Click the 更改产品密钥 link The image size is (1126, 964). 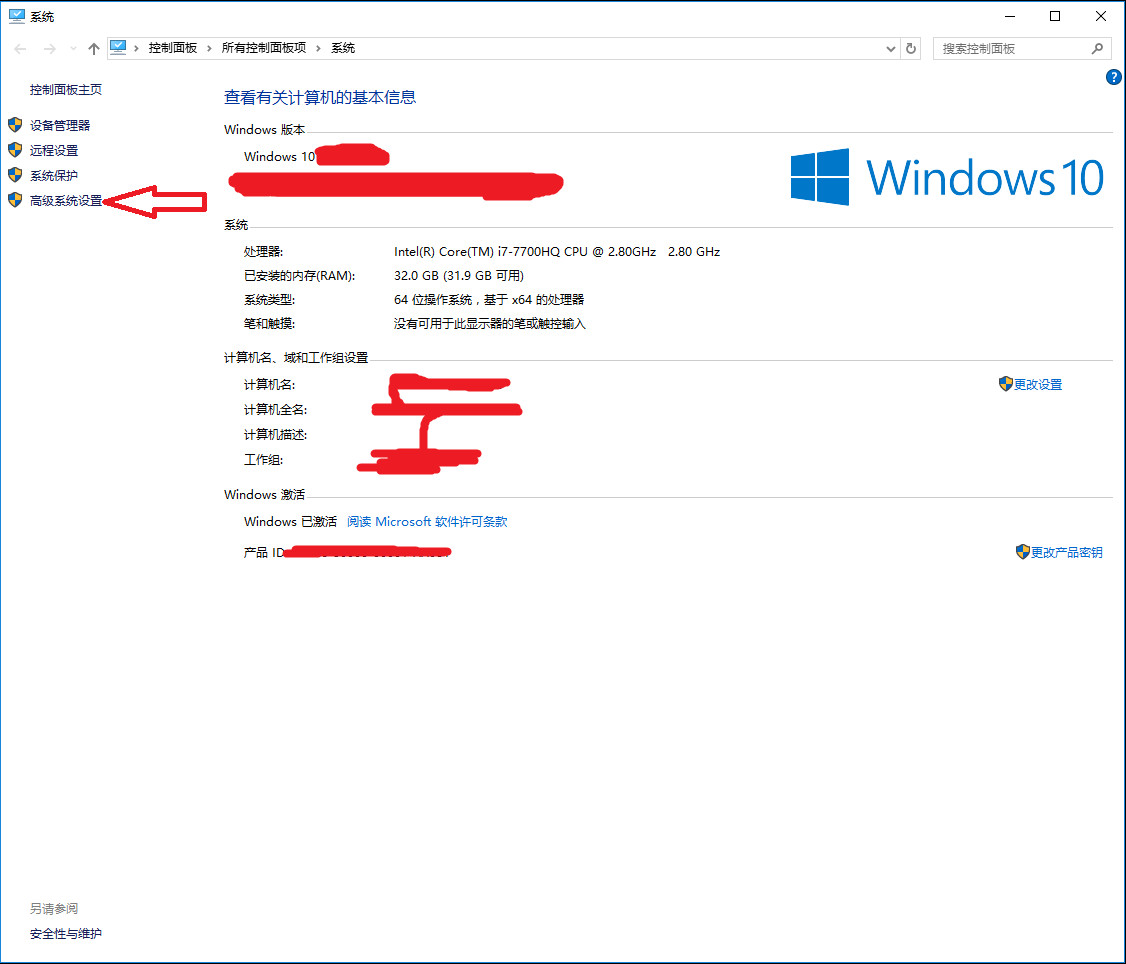1066,552
